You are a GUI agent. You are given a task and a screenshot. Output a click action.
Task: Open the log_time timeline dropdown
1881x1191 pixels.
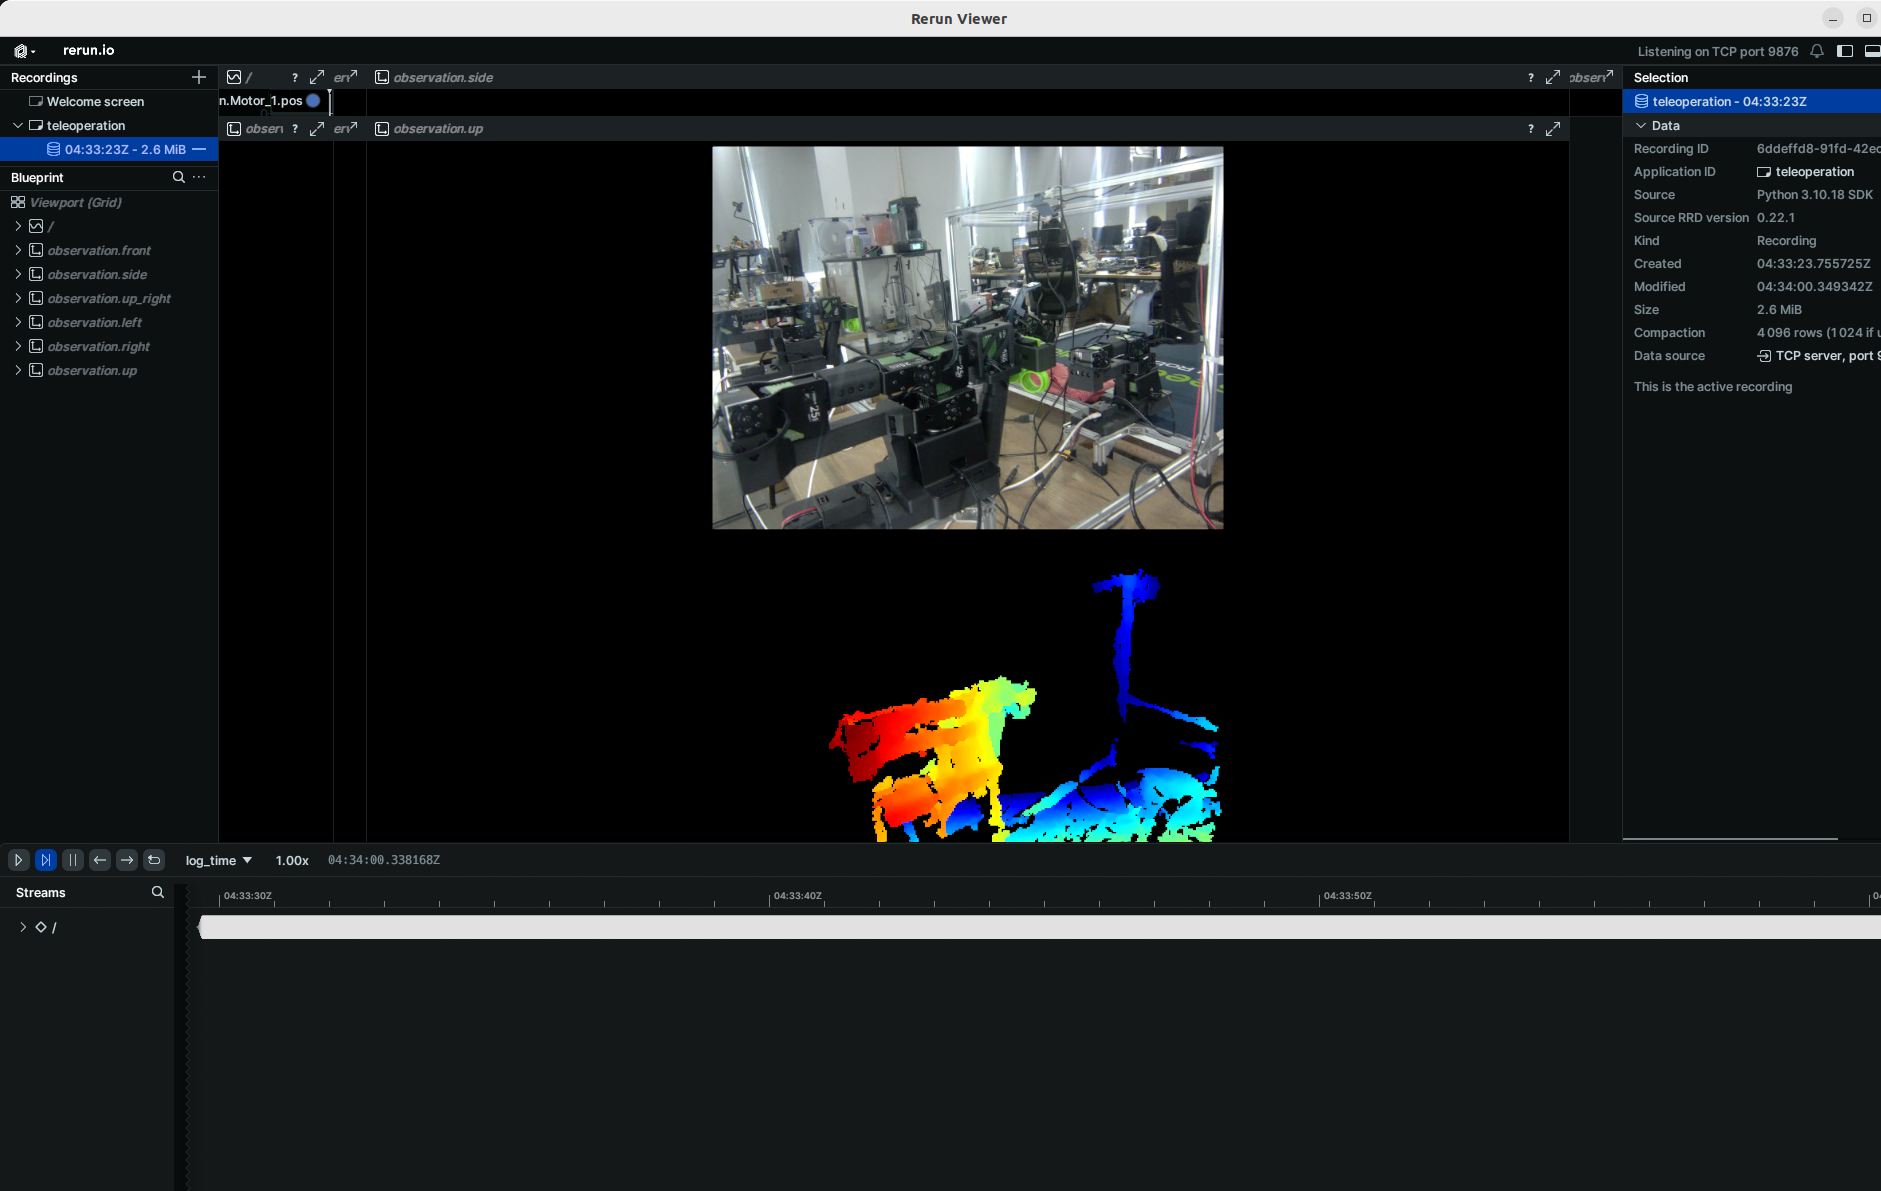(x=218, y=861)
